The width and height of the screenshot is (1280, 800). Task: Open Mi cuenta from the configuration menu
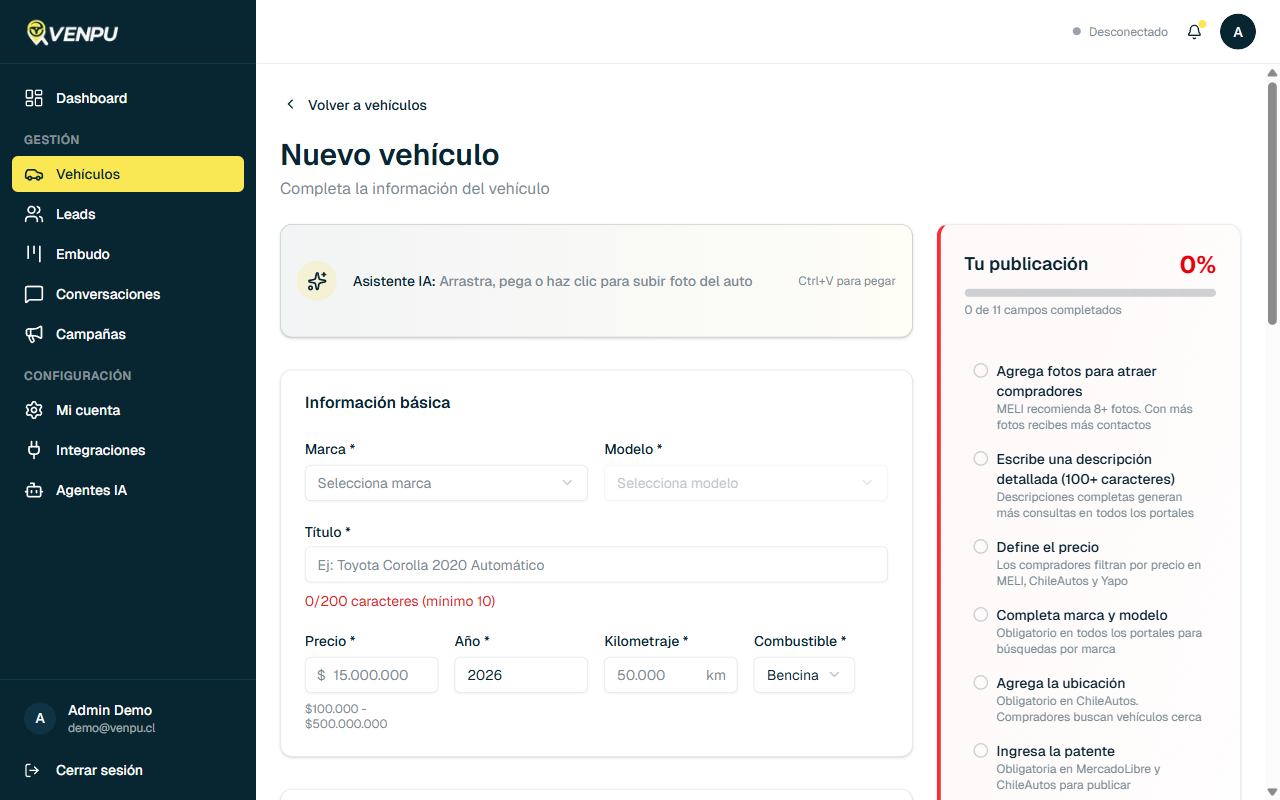coord(89,410)
